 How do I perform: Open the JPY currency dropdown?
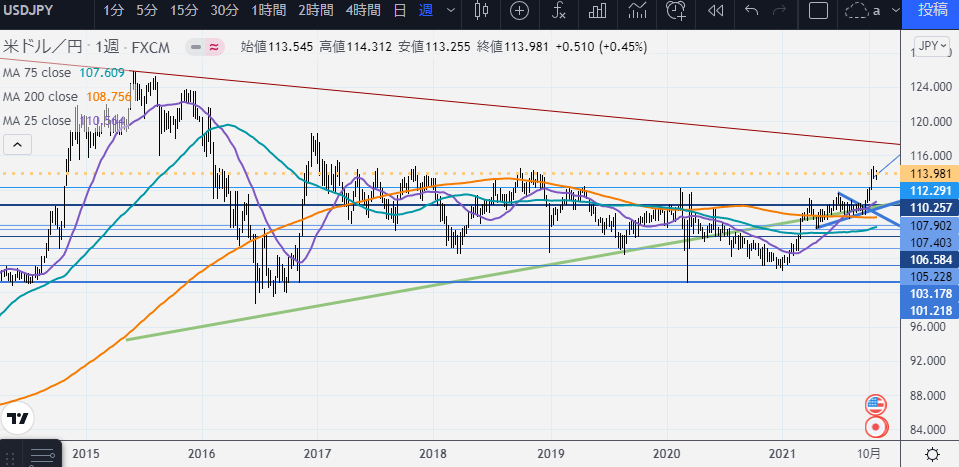932,46
